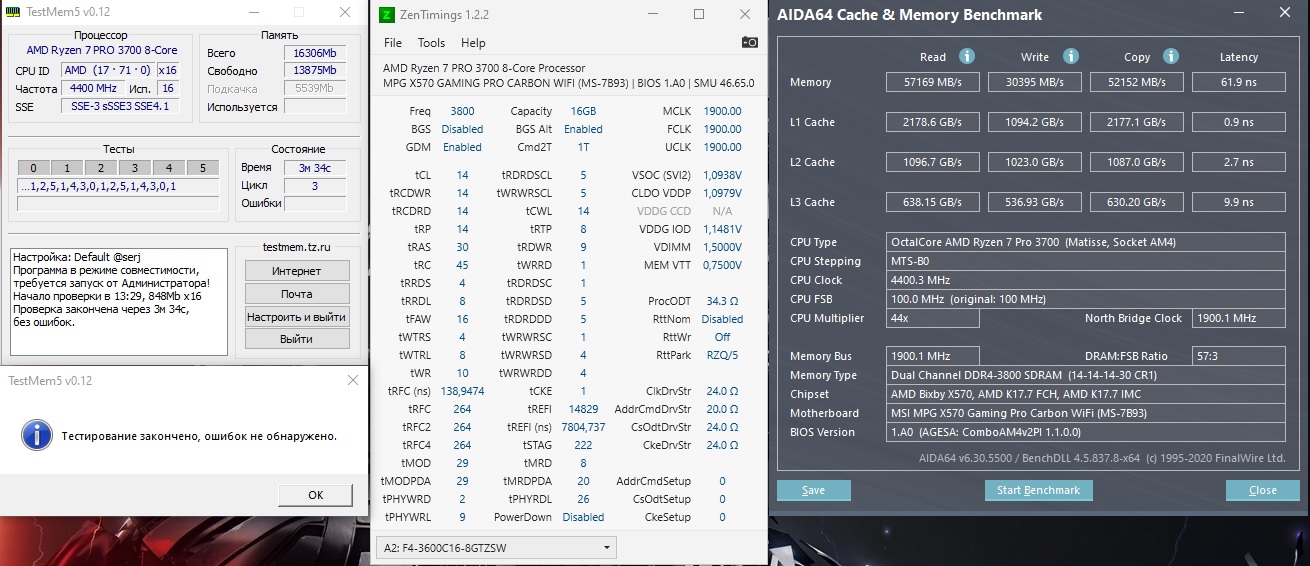Image resolution: width=1310 pixels, height=566 pixels.
Task: Open the Tools menu in ZenTimings
Action: 431,43
